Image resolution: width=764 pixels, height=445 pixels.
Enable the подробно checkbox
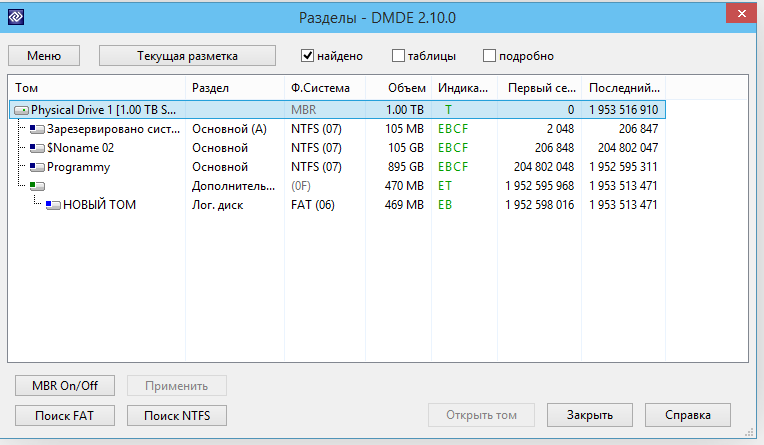pos(489,56)
